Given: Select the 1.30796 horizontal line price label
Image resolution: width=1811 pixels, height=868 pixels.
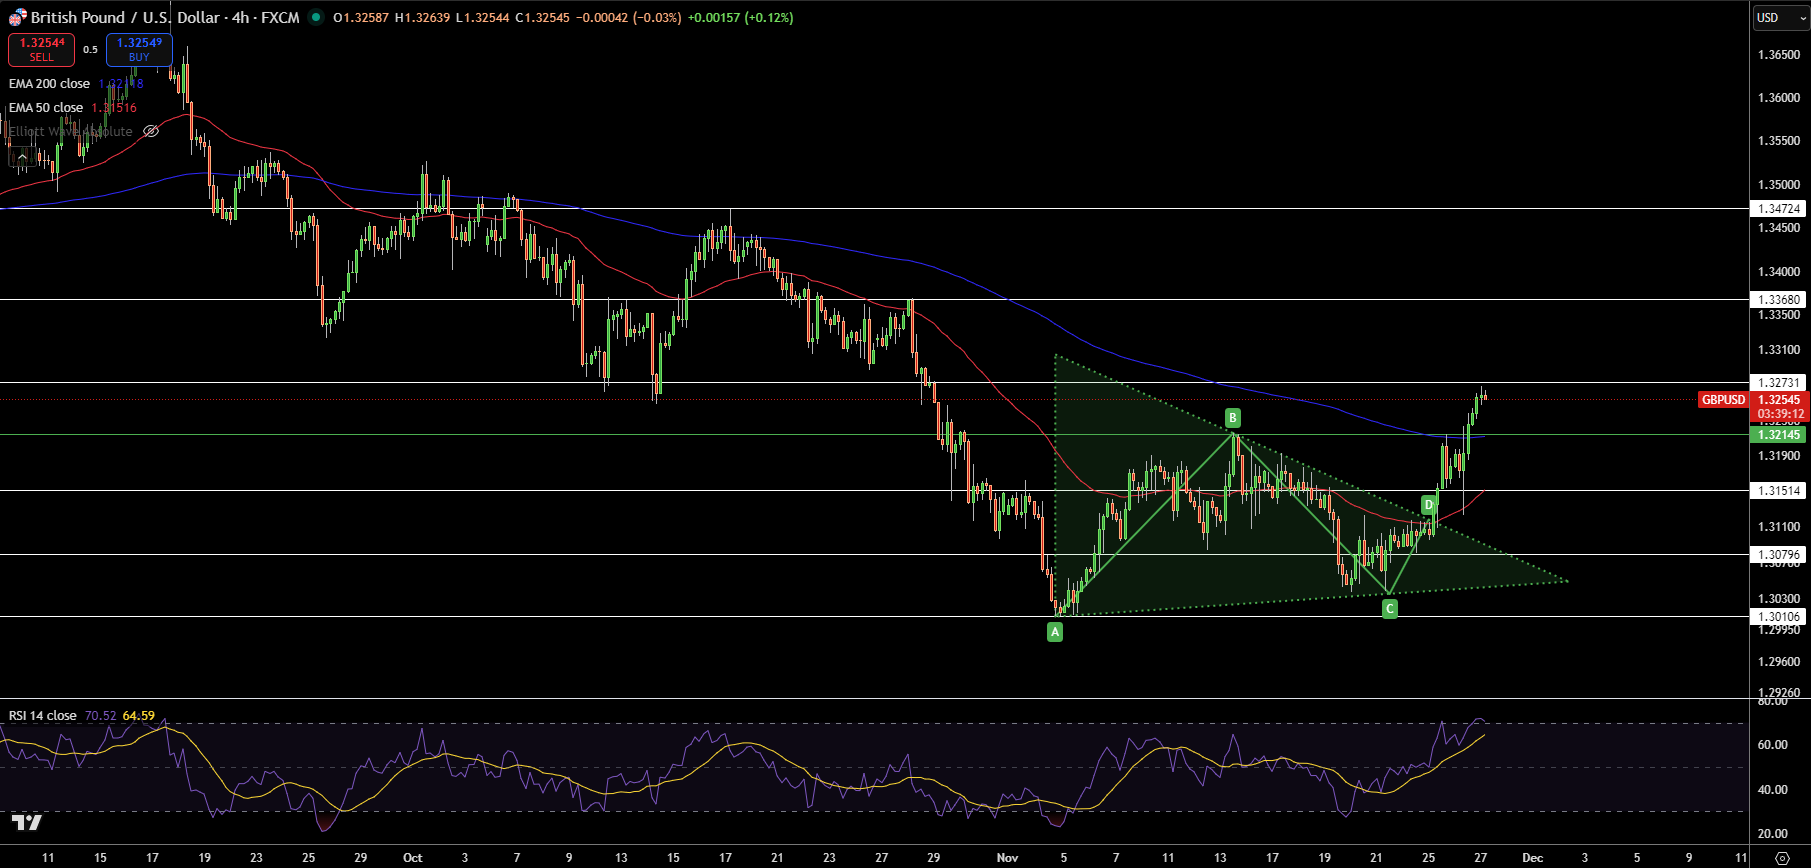Looking at the screenshot, I should click(x=1780, y=554).
